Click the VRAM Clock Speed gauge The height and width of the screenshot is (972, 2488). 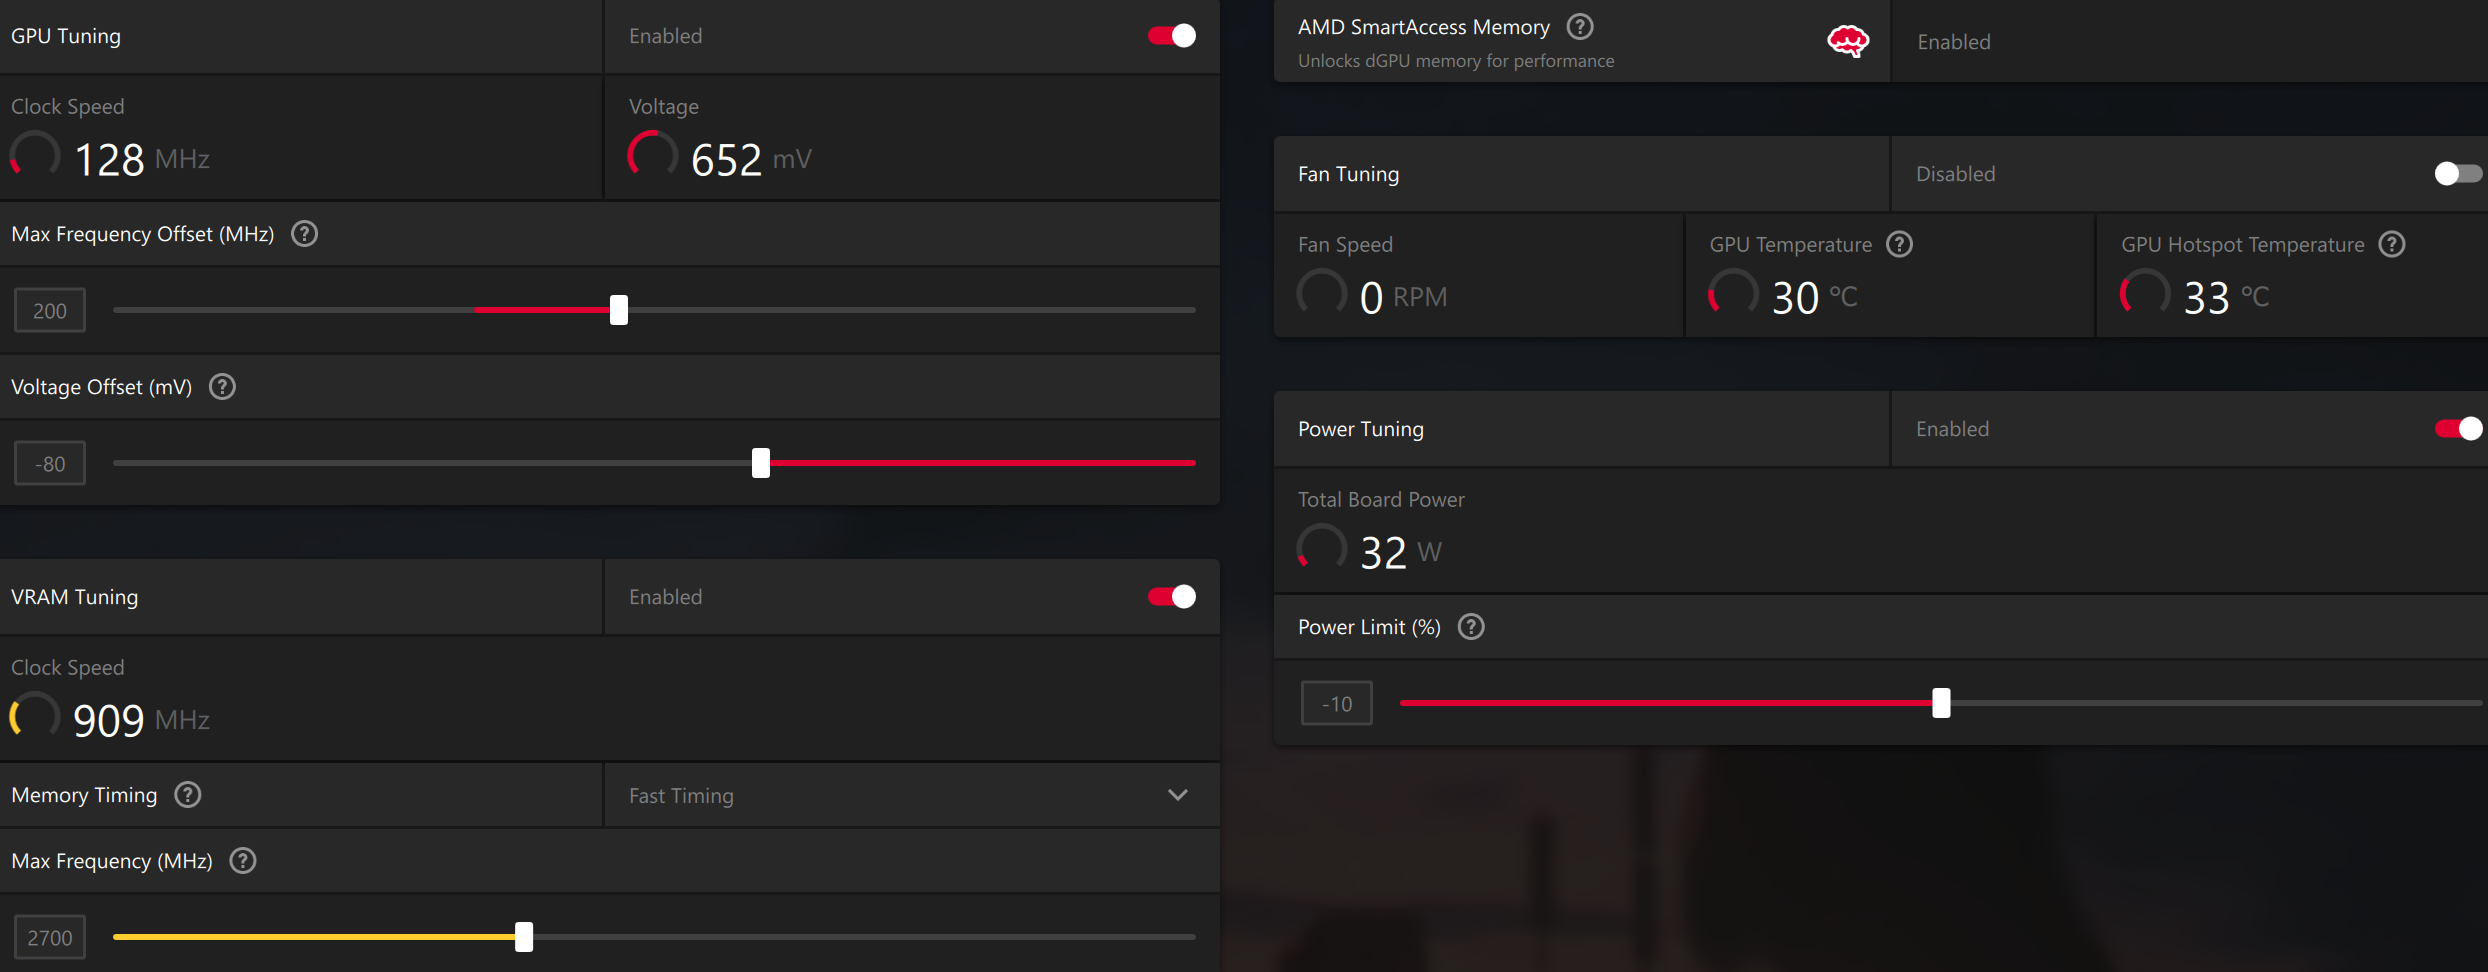click(x=35, y=716)
